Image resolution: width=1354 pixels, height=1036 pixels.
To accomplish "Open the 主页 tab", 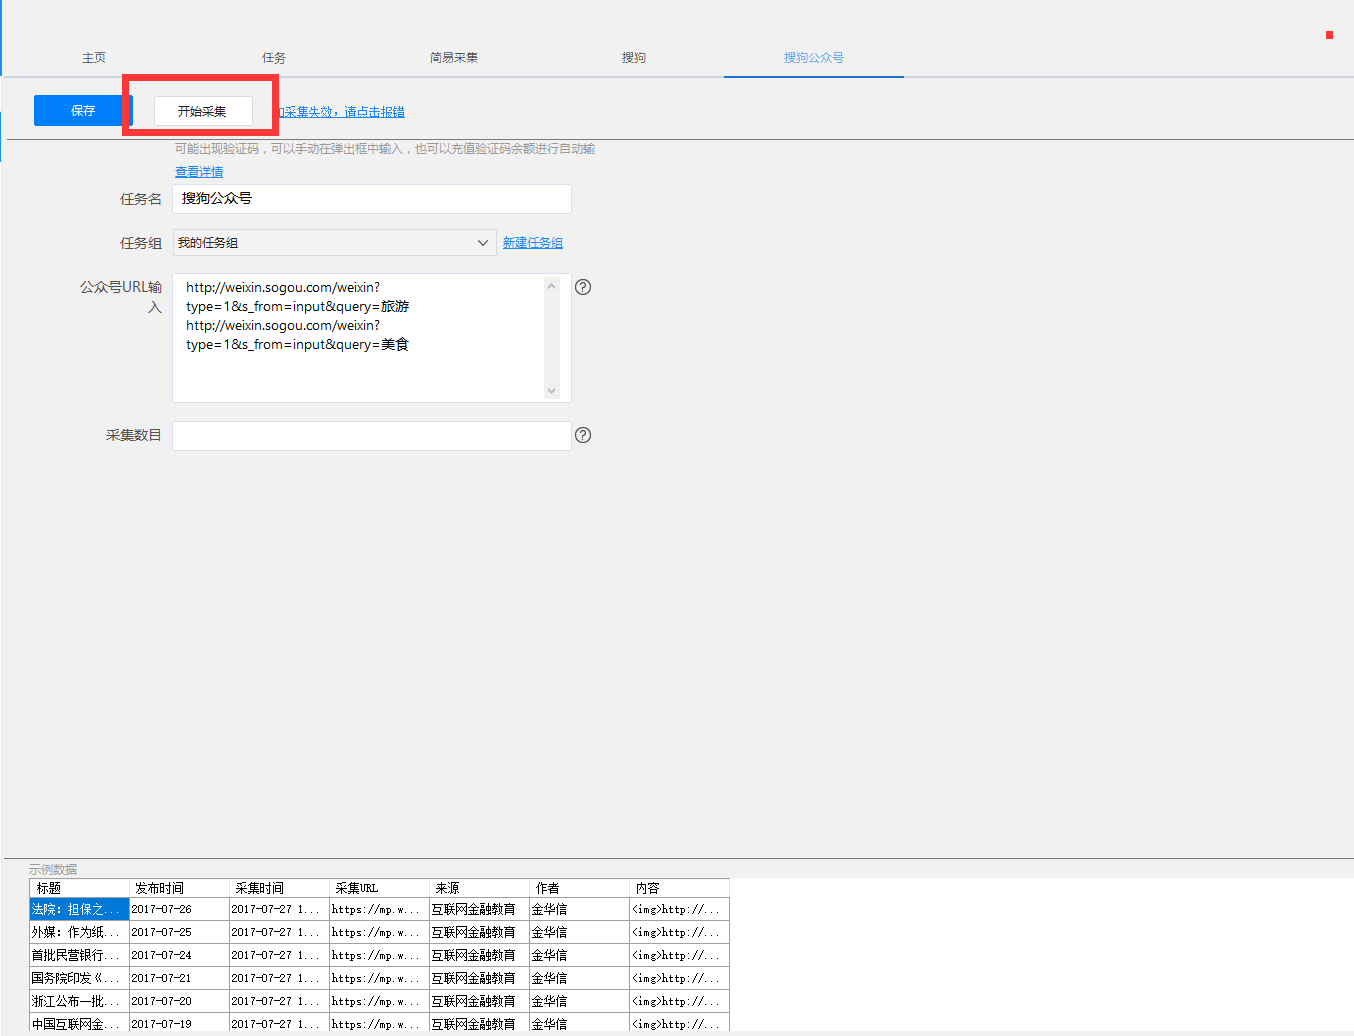I will [x=94, y=58].
